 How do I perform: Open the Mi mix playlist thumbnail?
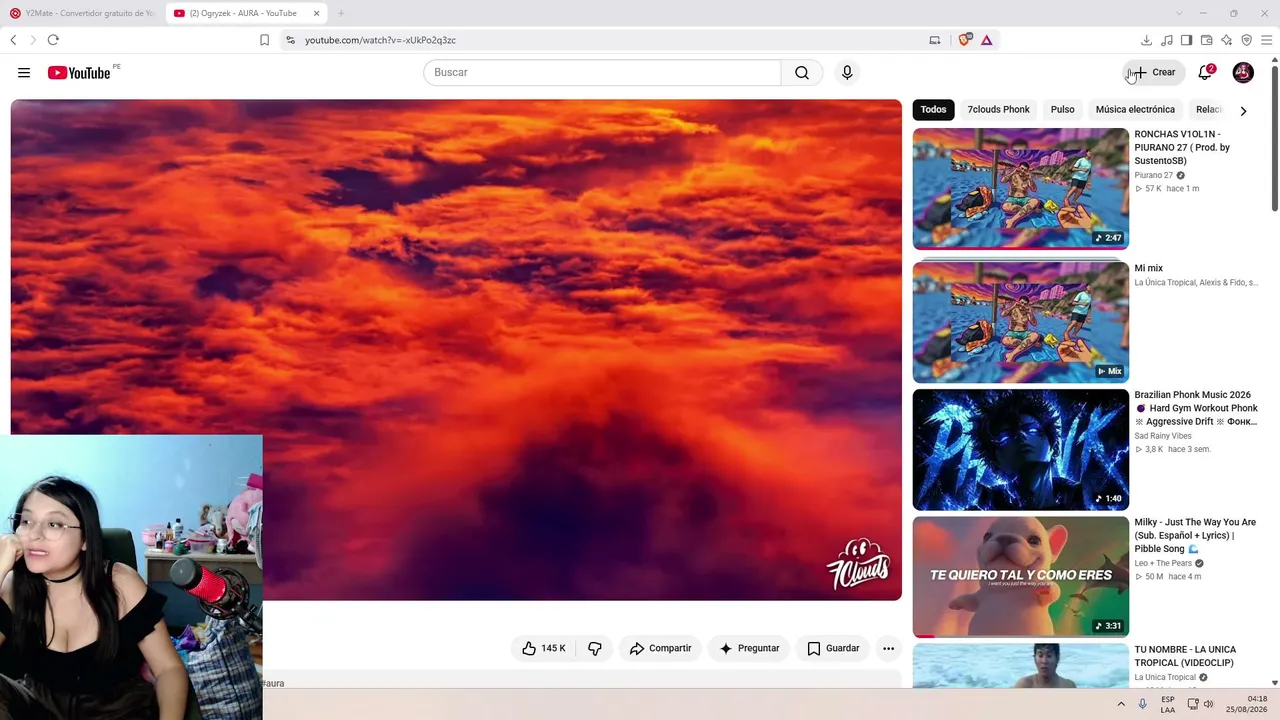click(1020, 322)
